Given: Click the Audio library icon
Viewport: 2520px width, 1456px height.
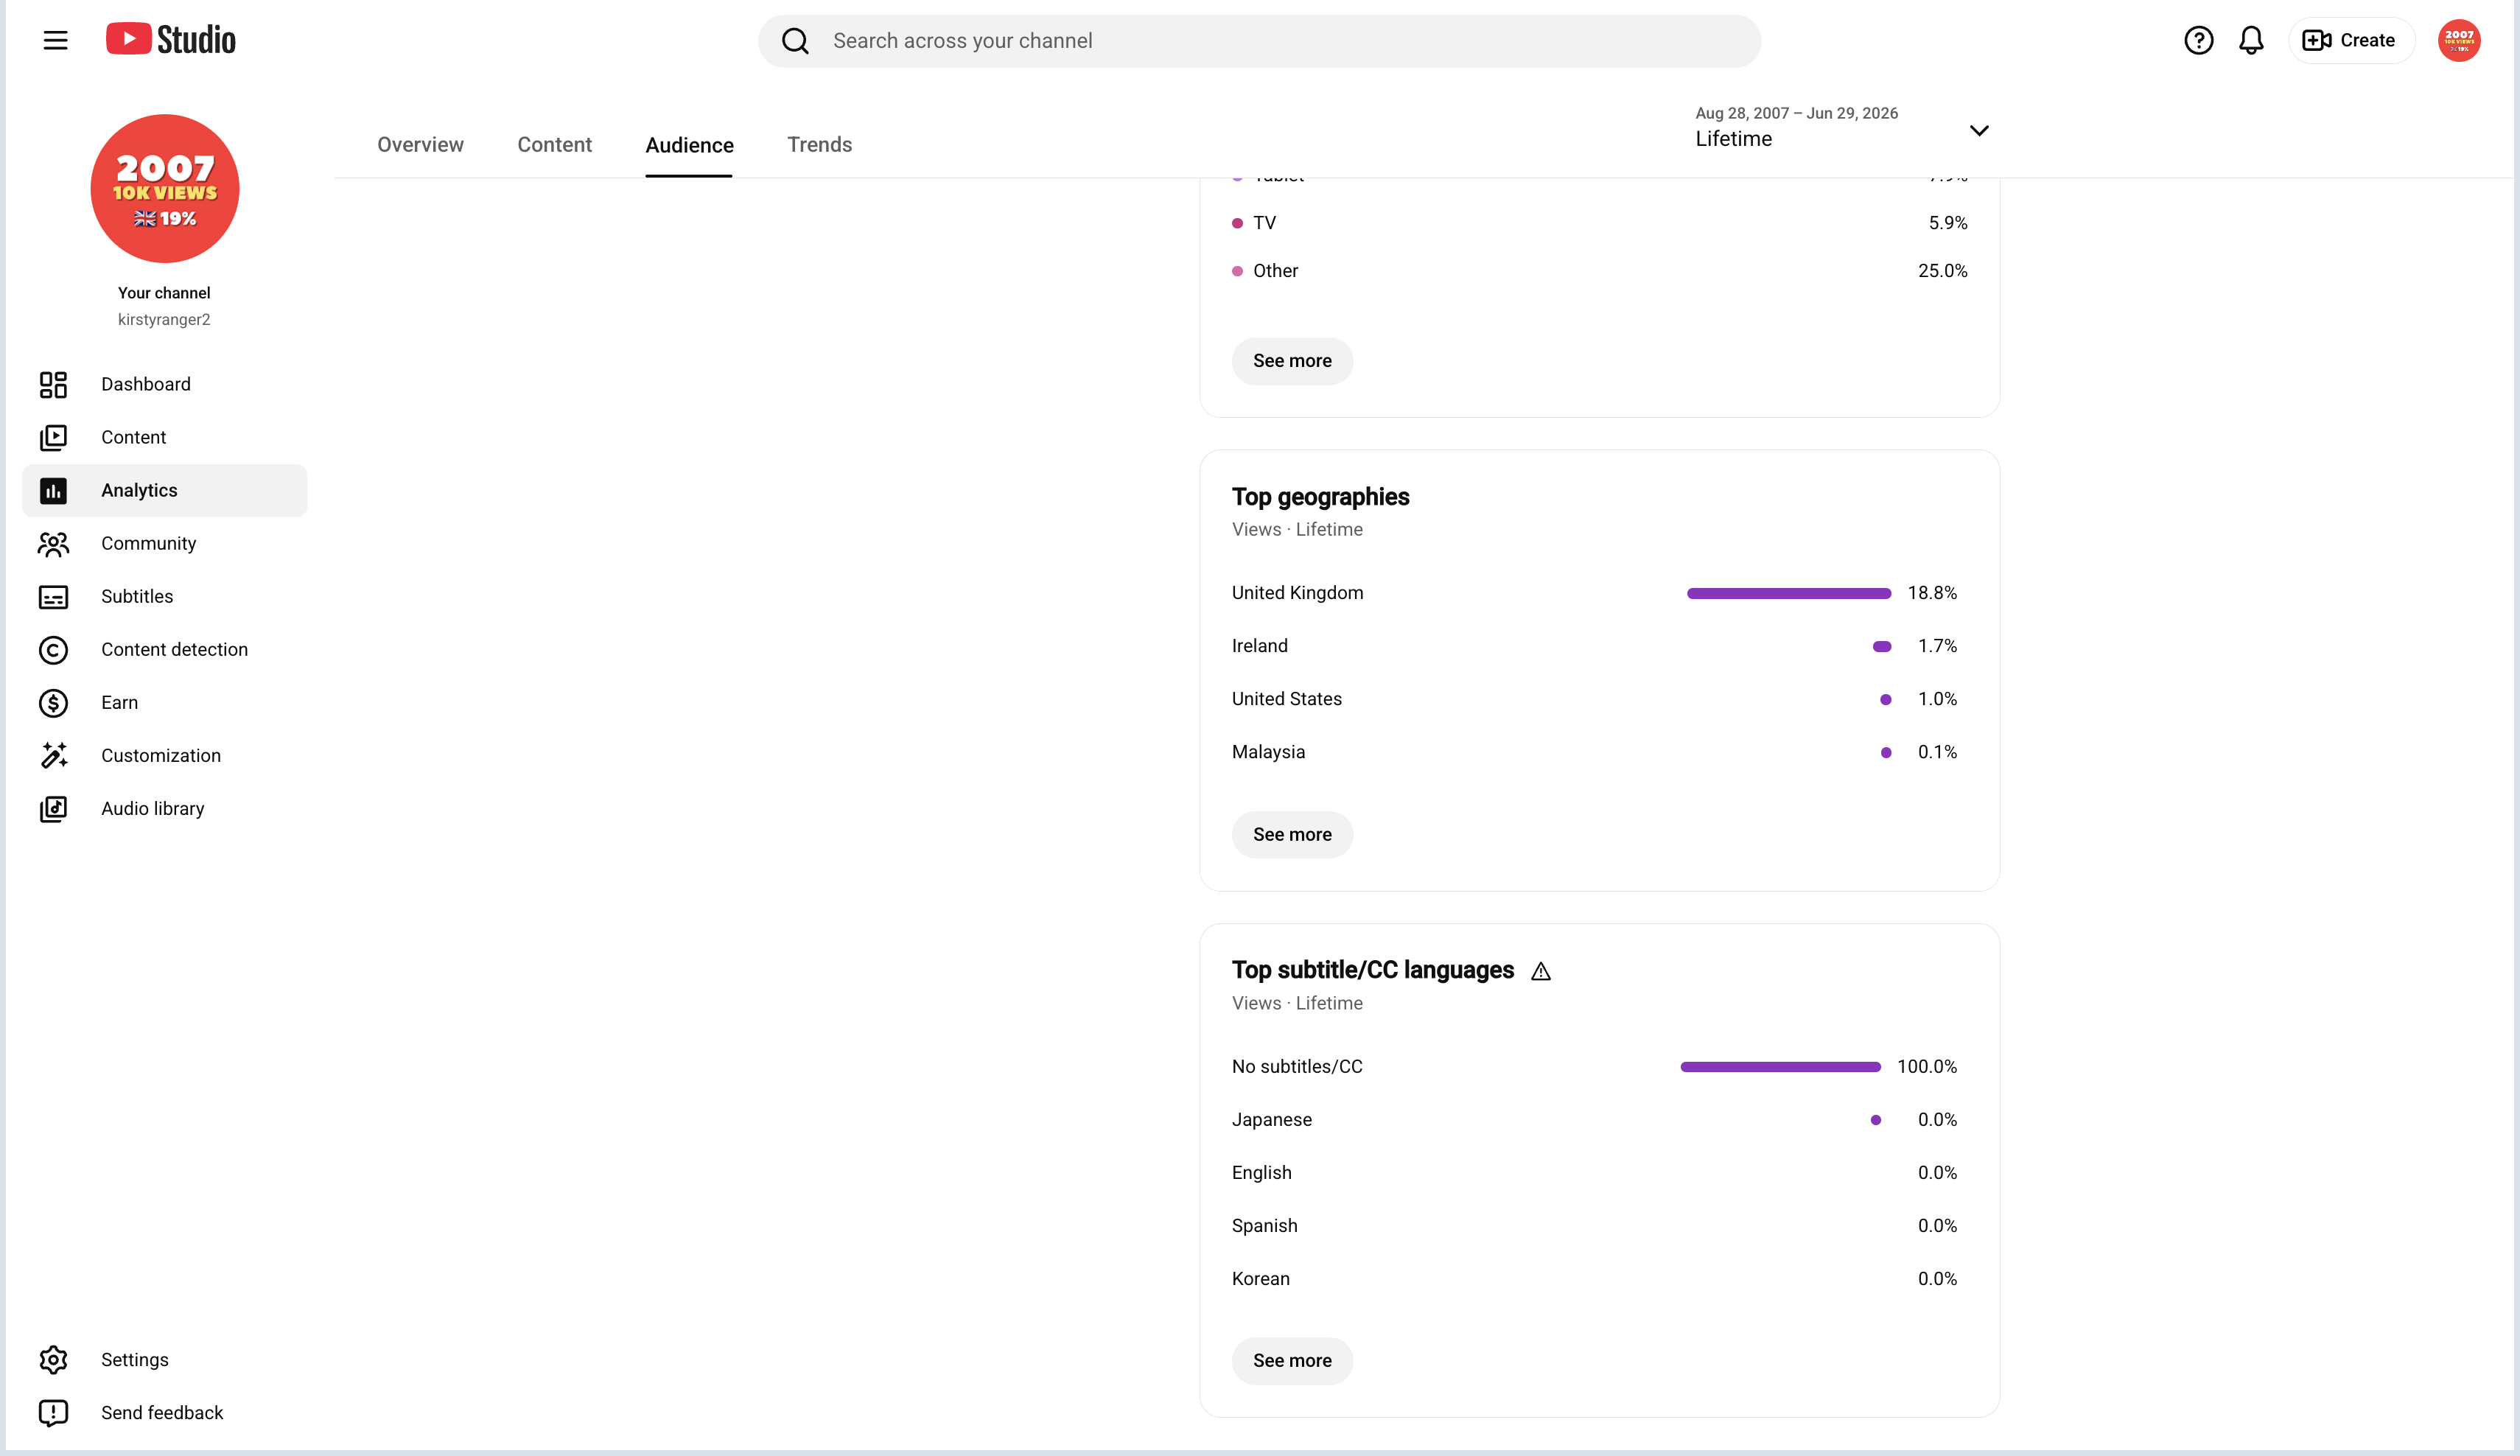Looking at the screenshot, I should 53,808.
